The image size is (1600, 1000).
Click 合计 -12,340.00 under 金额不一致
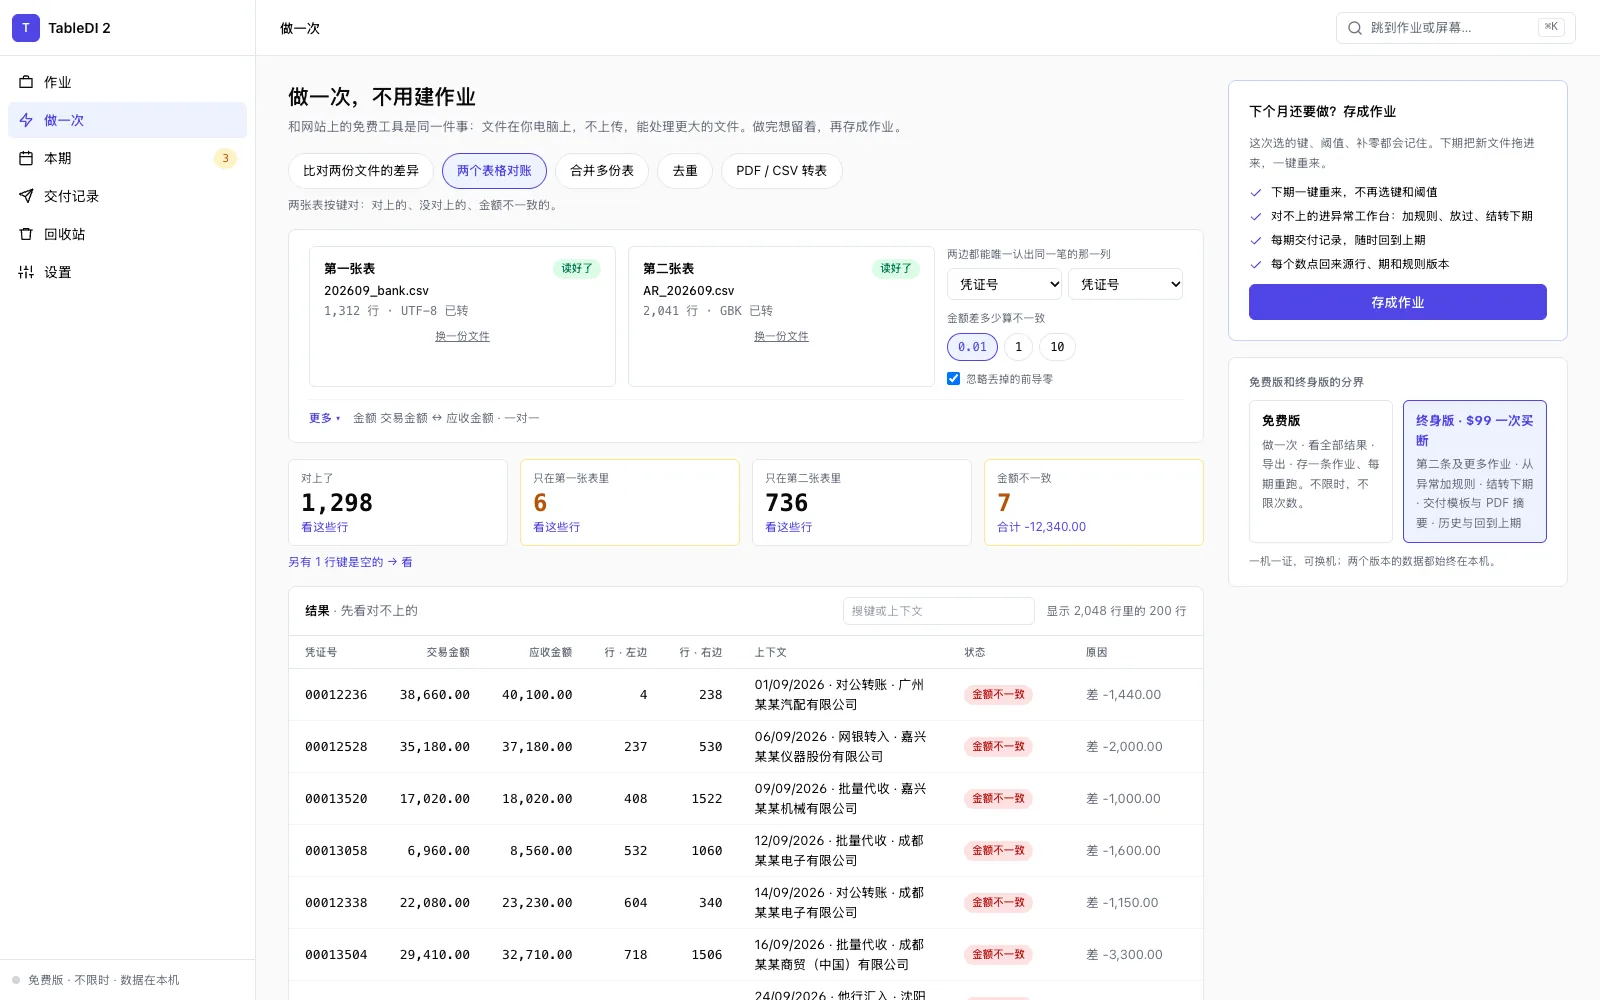coord(1041,527)
